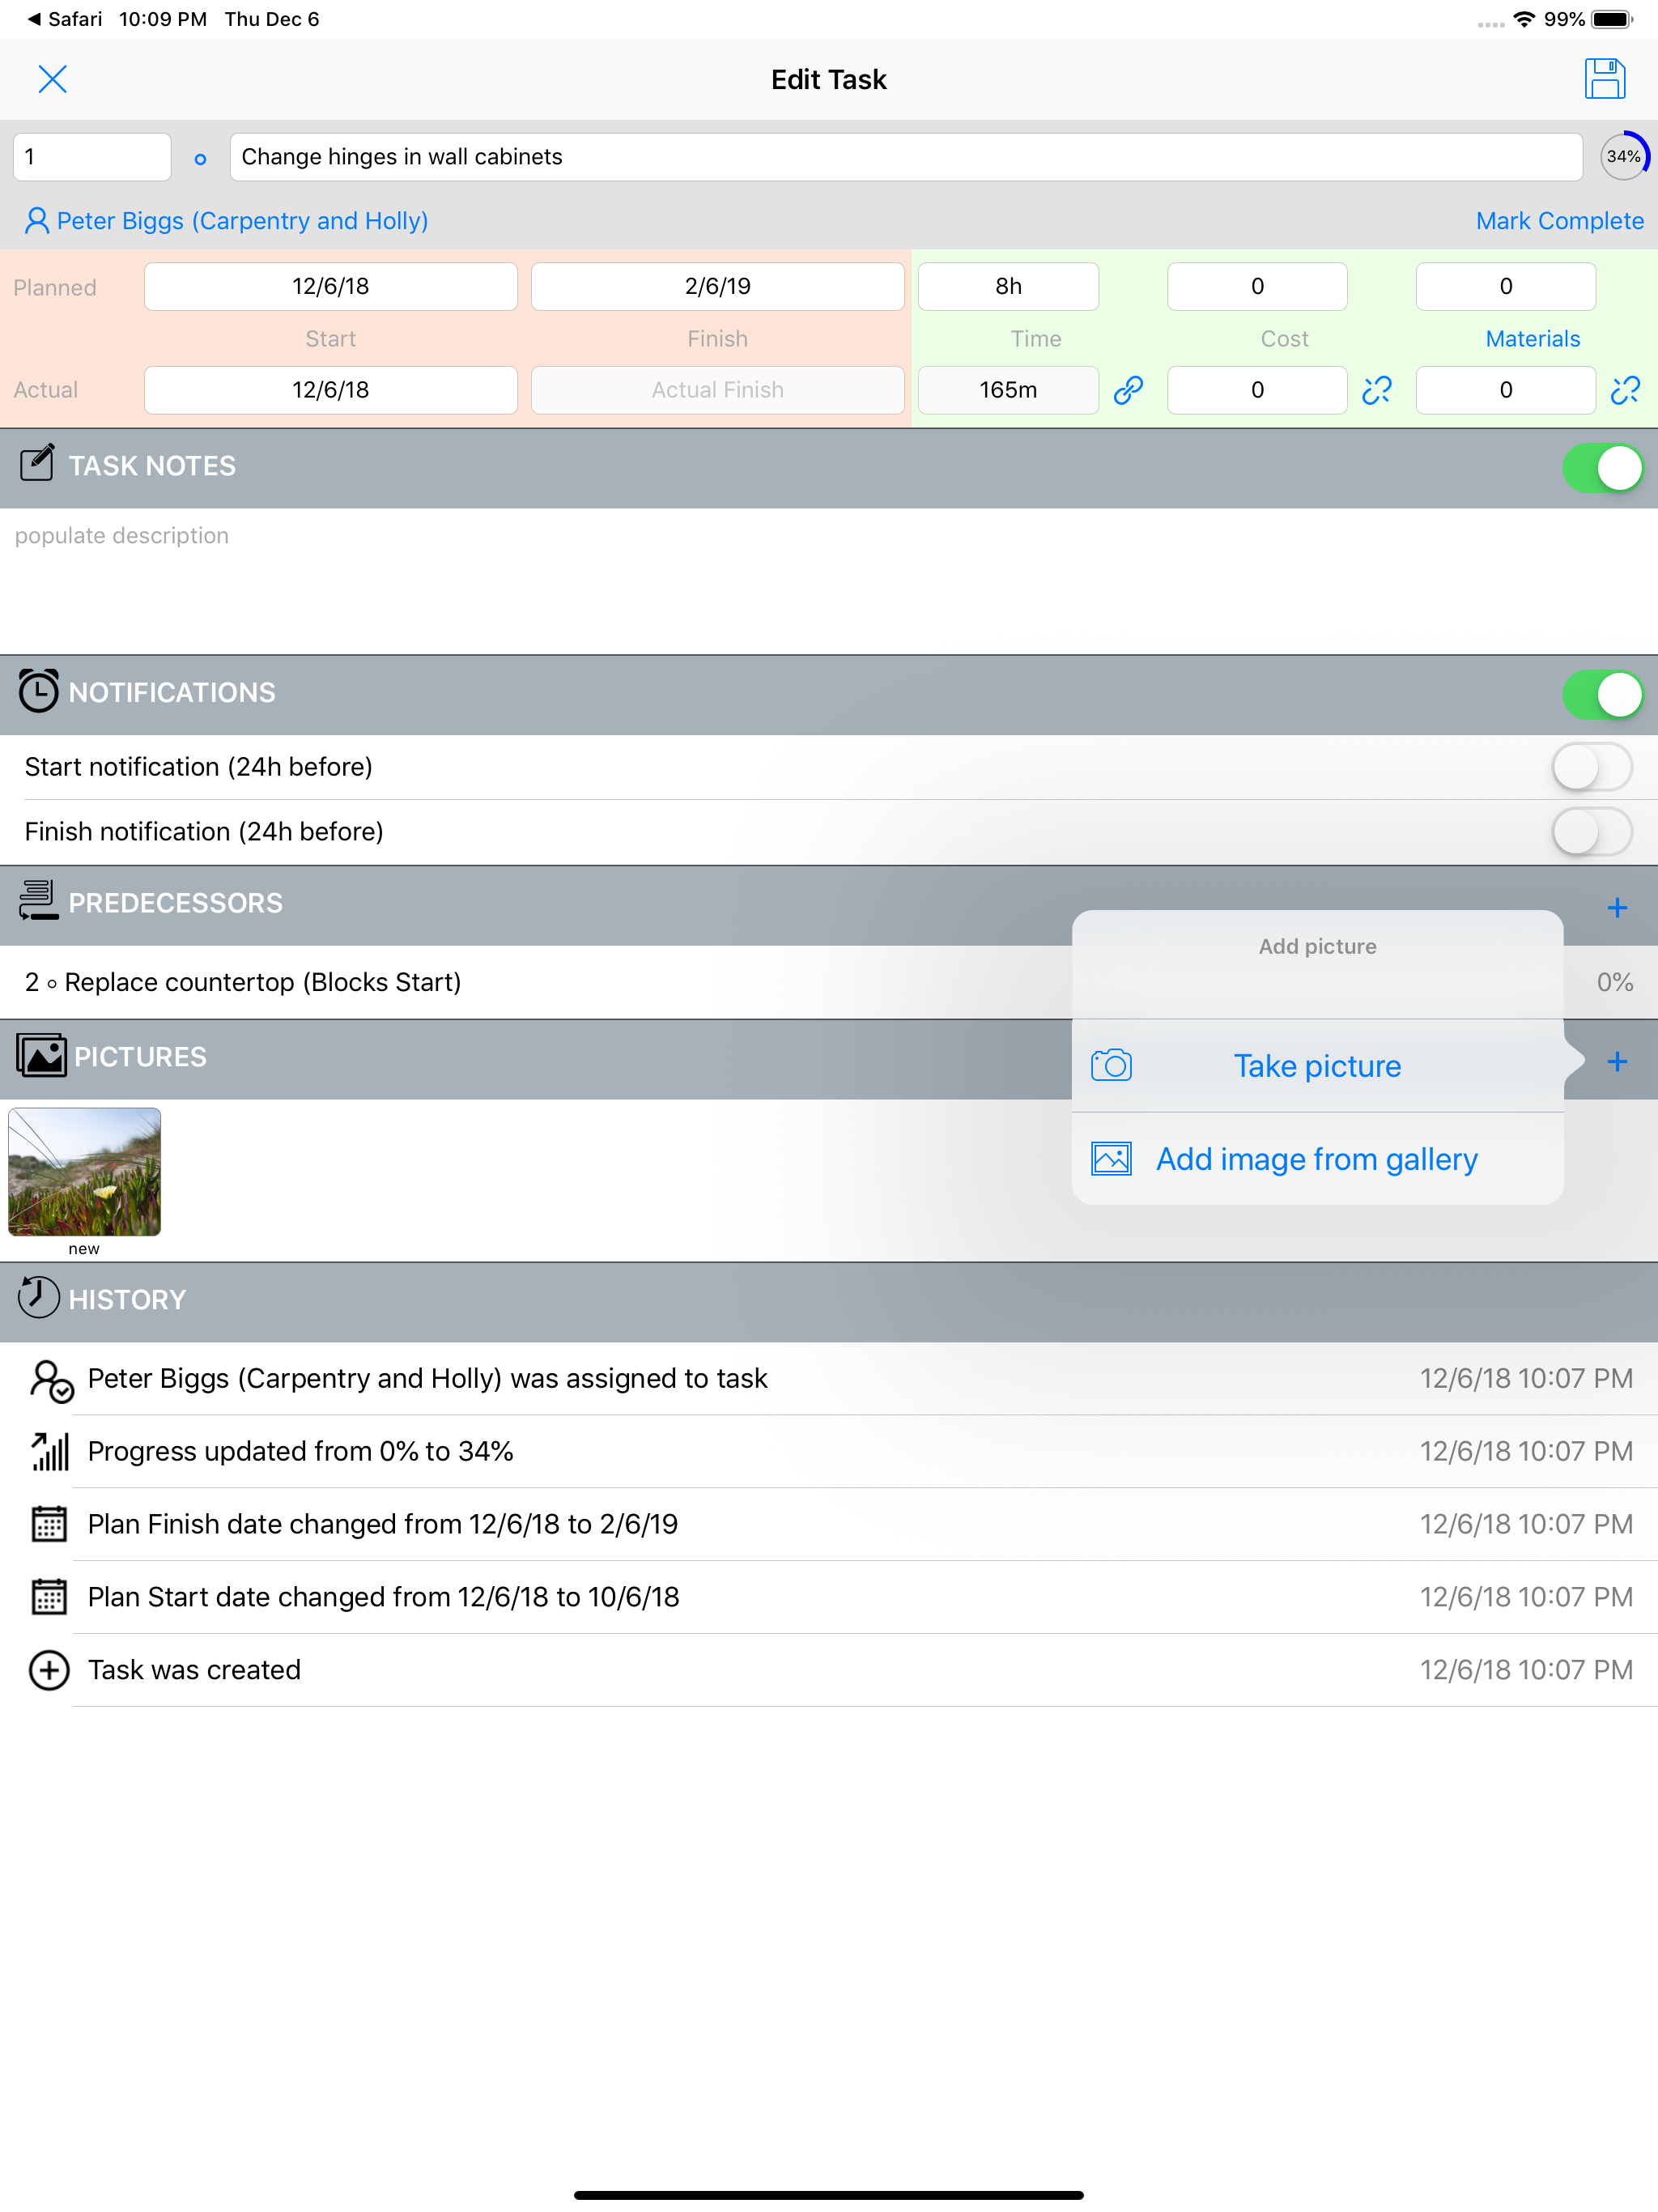The height and width of the screenshot is (2212, 1658).
Task: Open assignee Peter Biggs (Carpentry and Holly)
Action: 242,221
